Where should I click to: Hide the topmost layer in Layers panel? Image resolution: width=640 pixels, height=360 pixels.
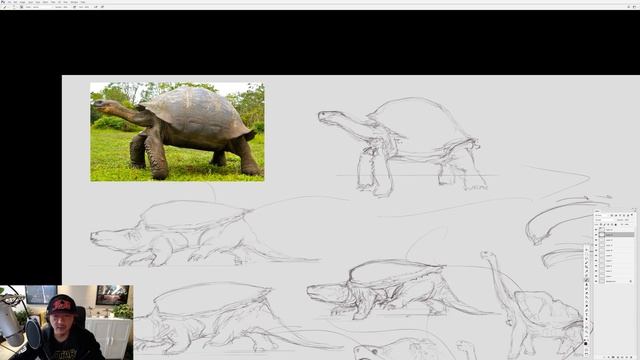click(x=596, y=230)
